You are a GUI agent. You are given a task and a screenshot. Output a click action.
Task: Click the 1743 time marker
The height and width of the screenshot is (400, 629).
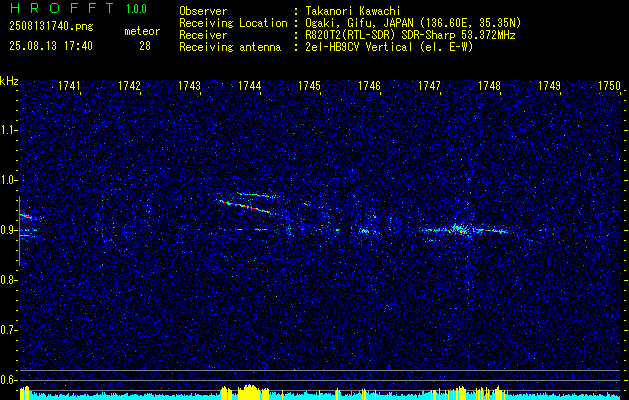(x=189, y=86)
